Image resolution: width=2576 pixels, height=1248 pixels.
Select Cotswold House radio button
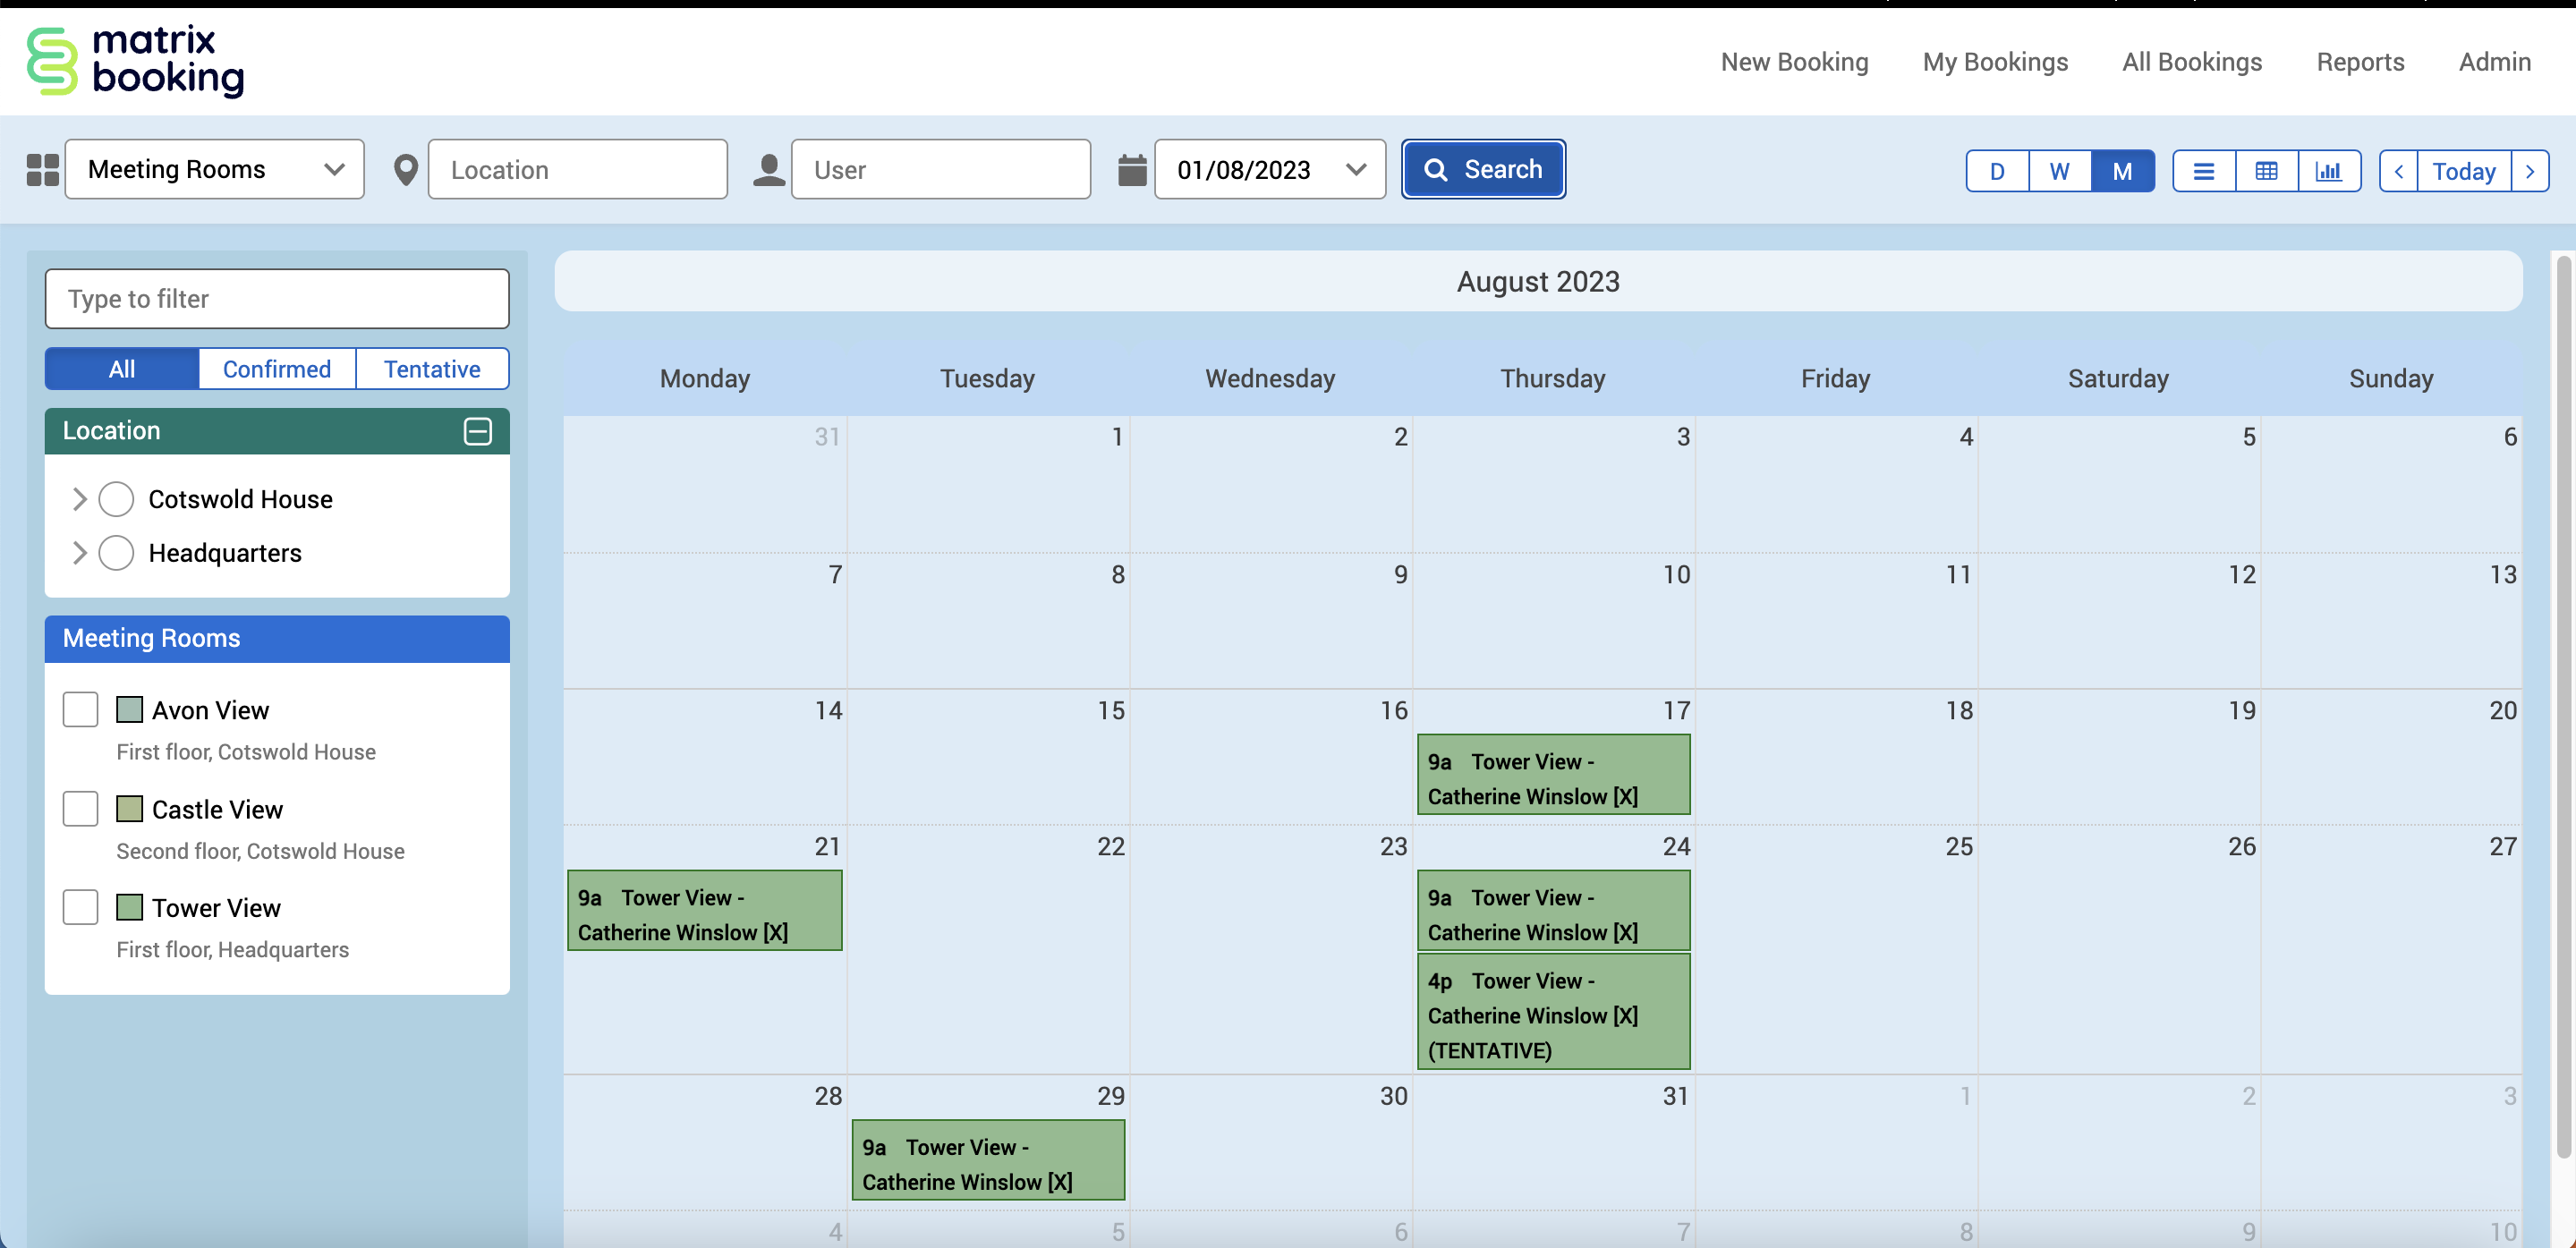click(116, 499)
